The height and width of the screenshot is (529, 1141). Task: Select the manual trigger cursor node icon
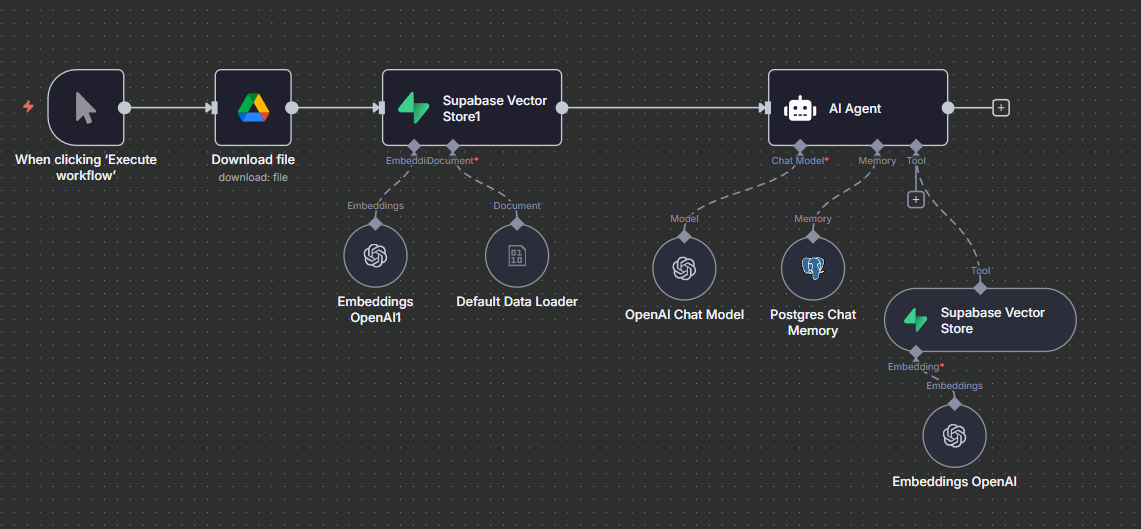point(86,107)
